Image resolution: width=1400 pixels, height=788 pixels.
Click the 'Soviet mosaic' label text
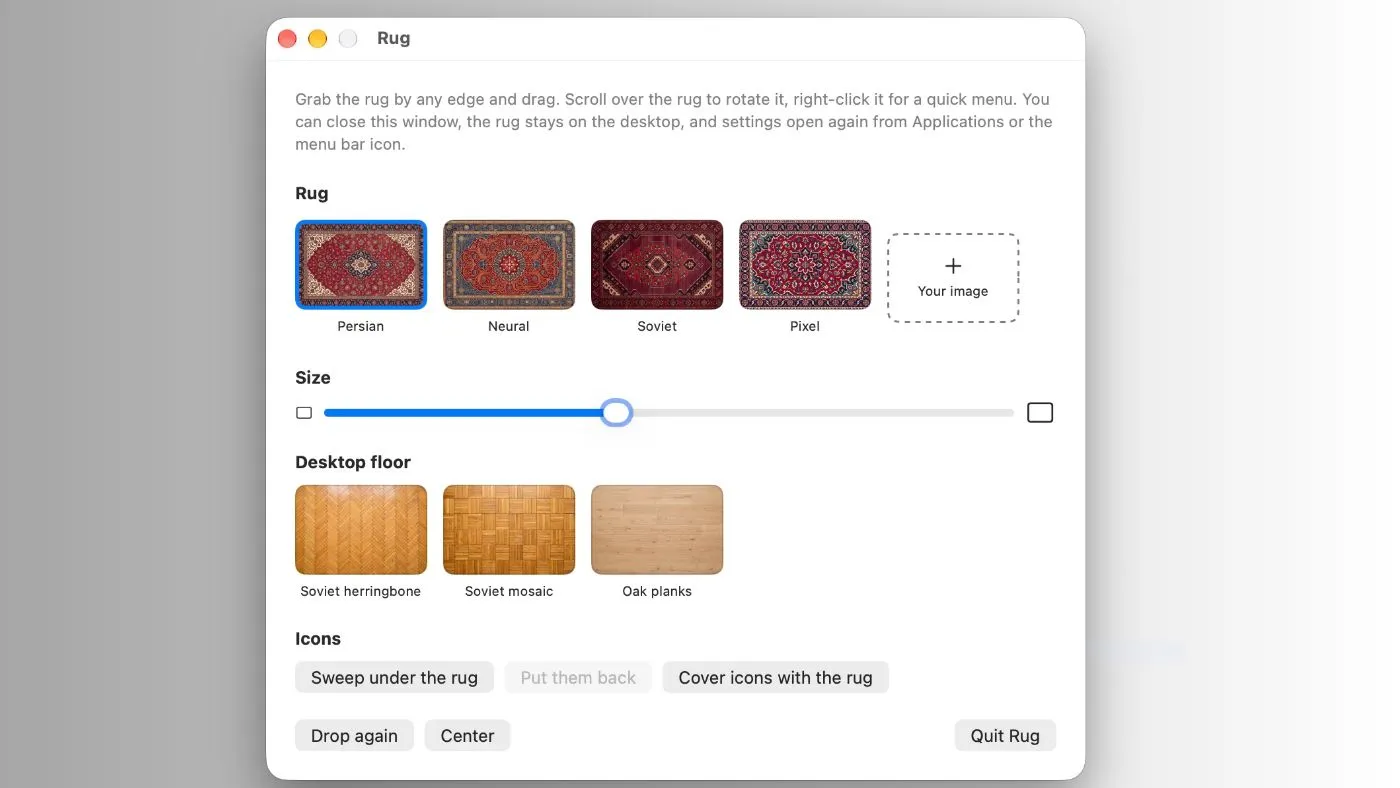[509, 591]
